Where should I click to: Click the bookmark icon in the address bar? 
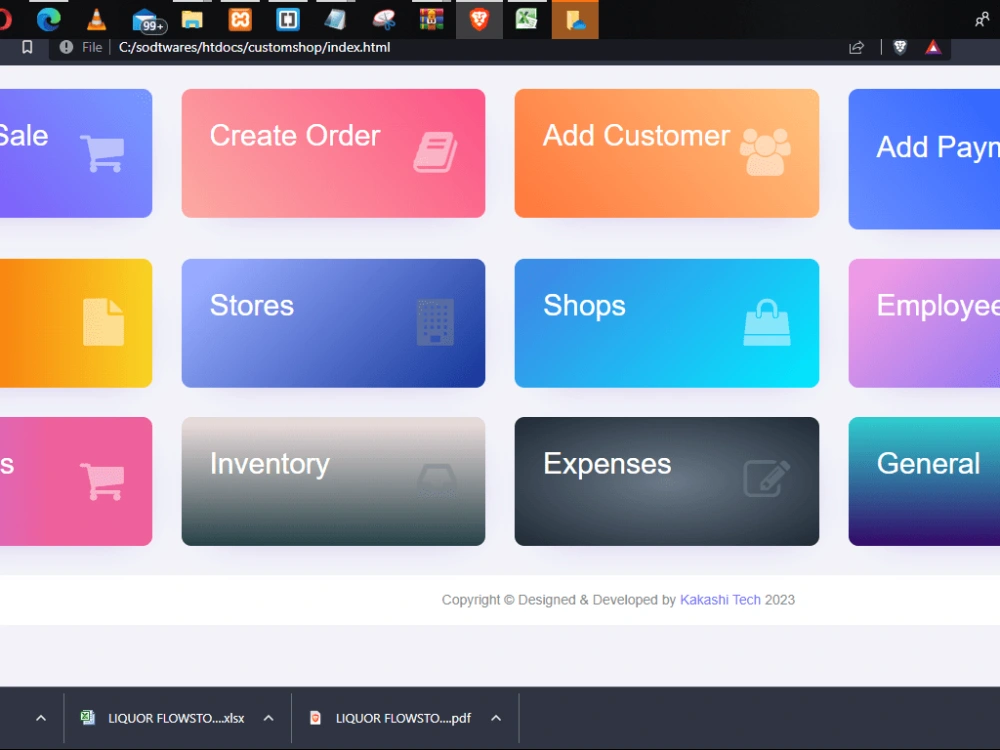tap(27, 47)
